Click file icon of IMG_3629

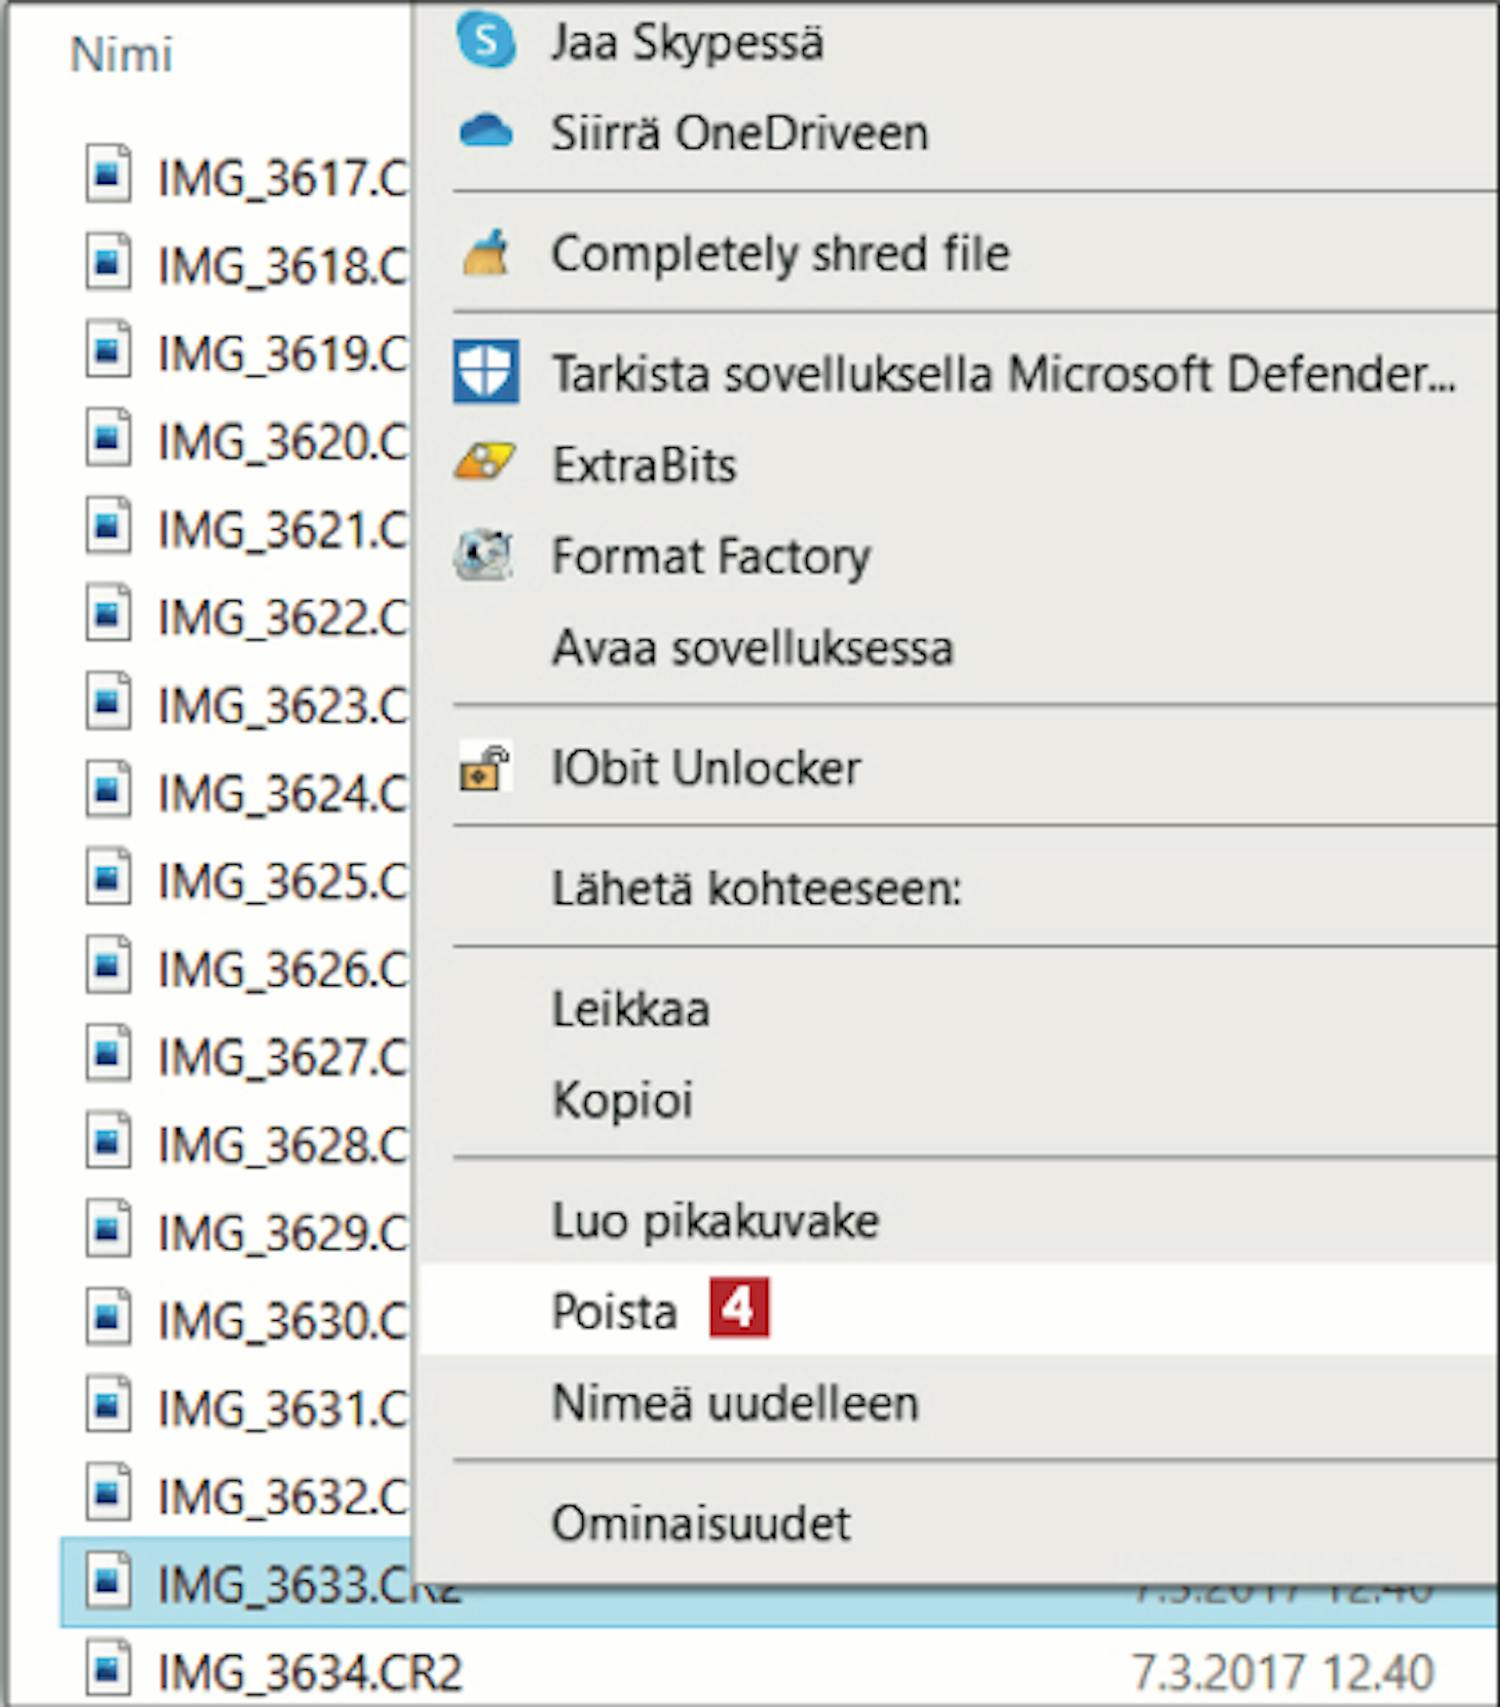[x=108, y=1230]
